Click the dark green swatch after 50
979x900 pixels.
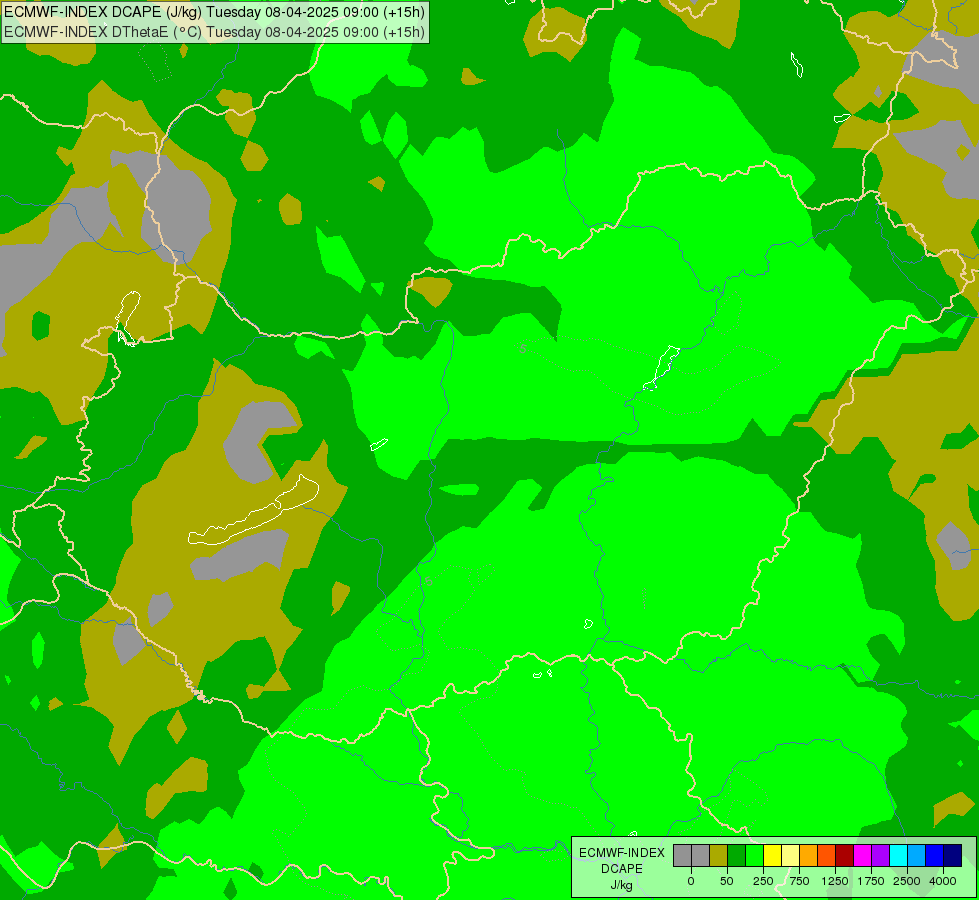[x=736, y=856]
